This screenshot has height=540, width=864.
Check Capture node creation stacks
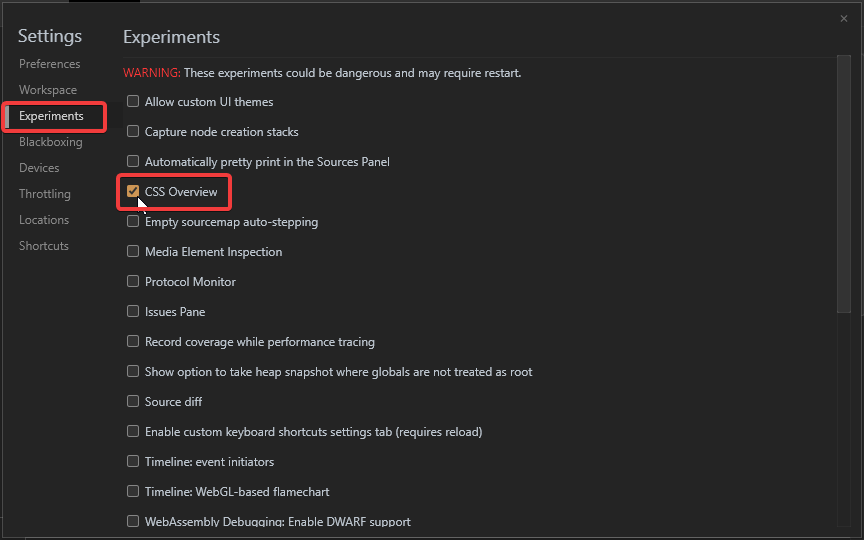point(133,131)
